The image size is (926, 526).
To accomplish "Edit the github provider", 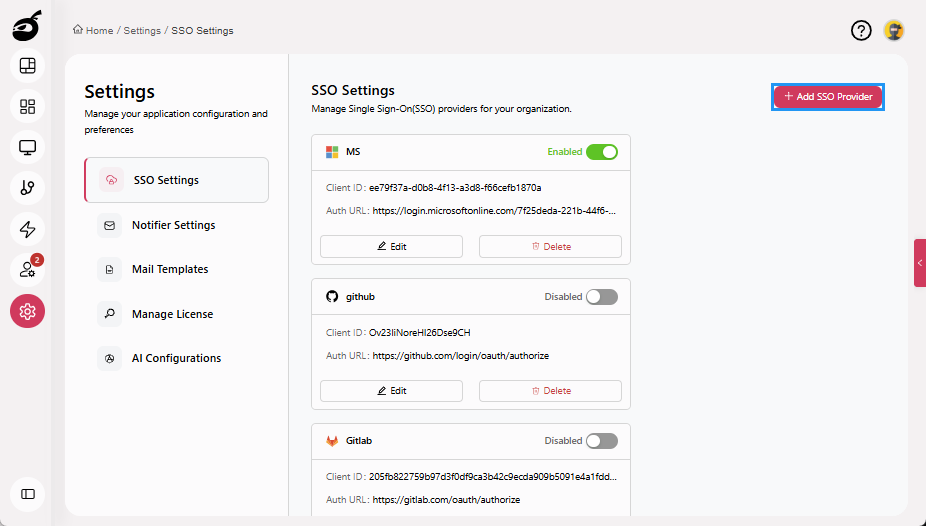I will click(x=392, y=391).
